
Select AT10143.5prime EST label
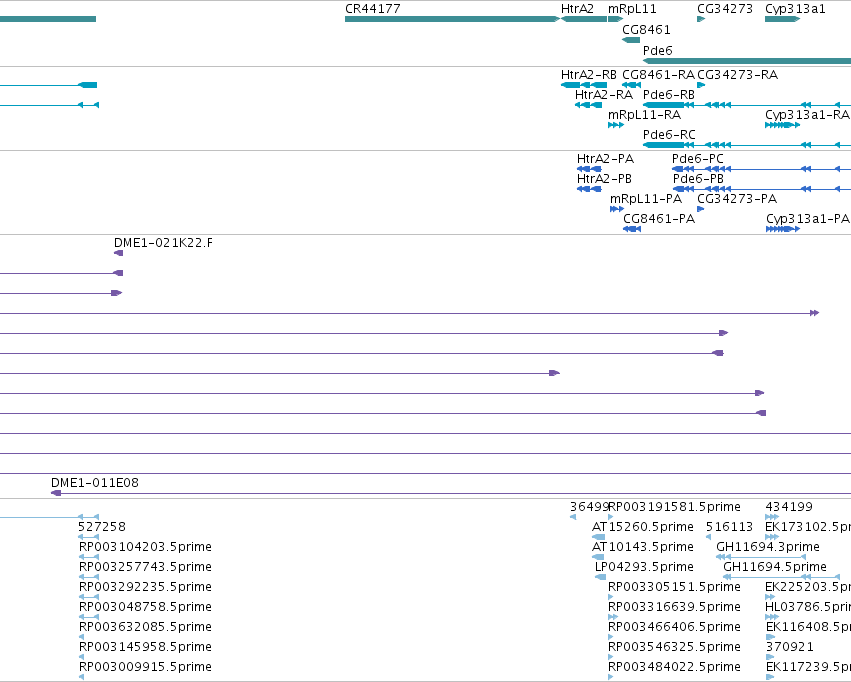643,547
